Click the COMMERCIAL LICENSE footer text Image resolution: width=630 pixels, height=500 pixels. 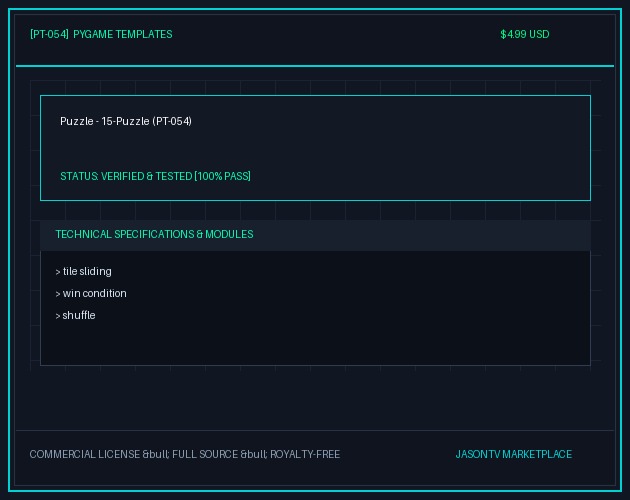click(85, 454)
